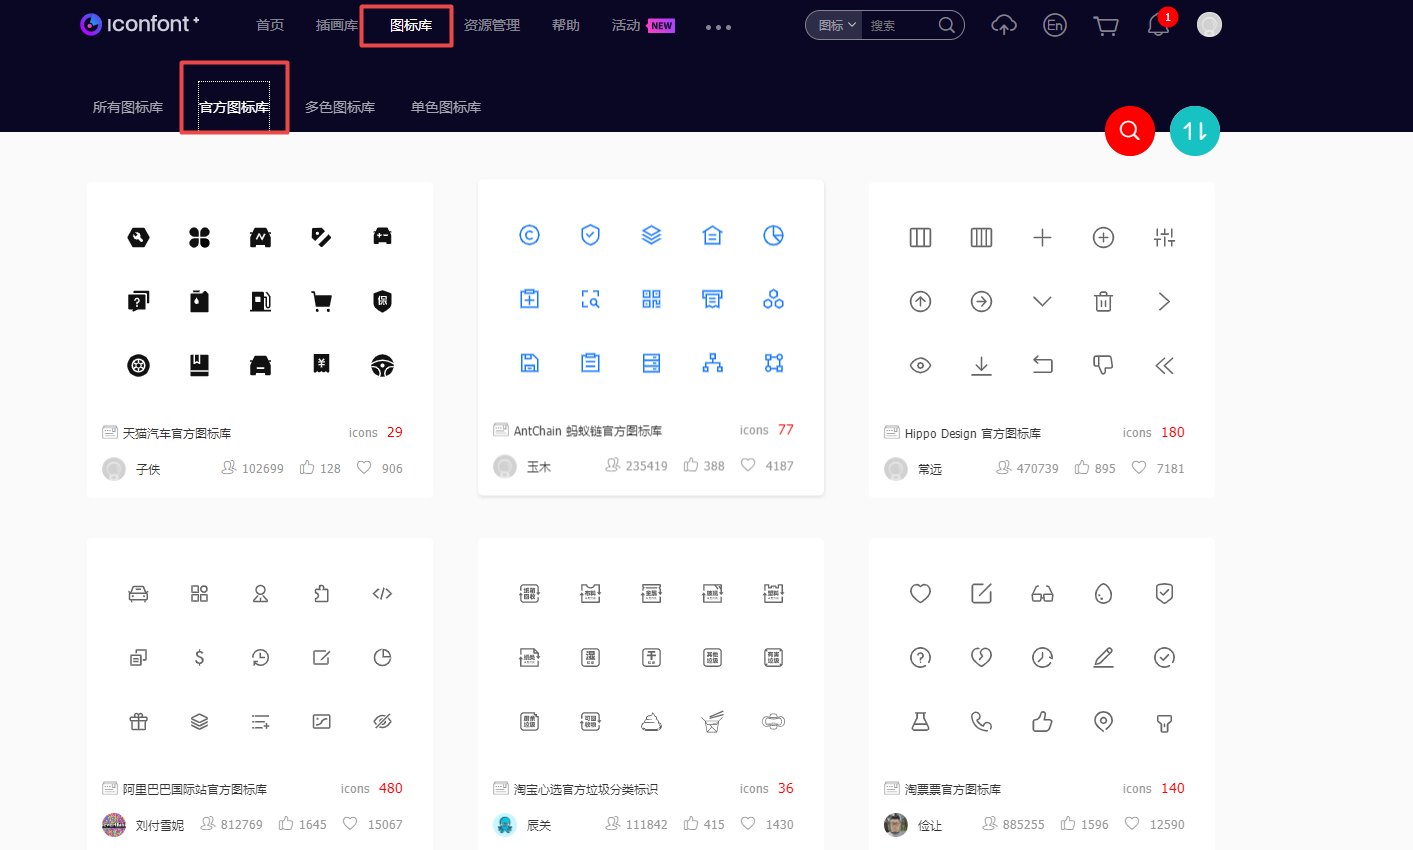Switch to 所有图标库 tab
1413x850 pixels.
pos(128,107)
